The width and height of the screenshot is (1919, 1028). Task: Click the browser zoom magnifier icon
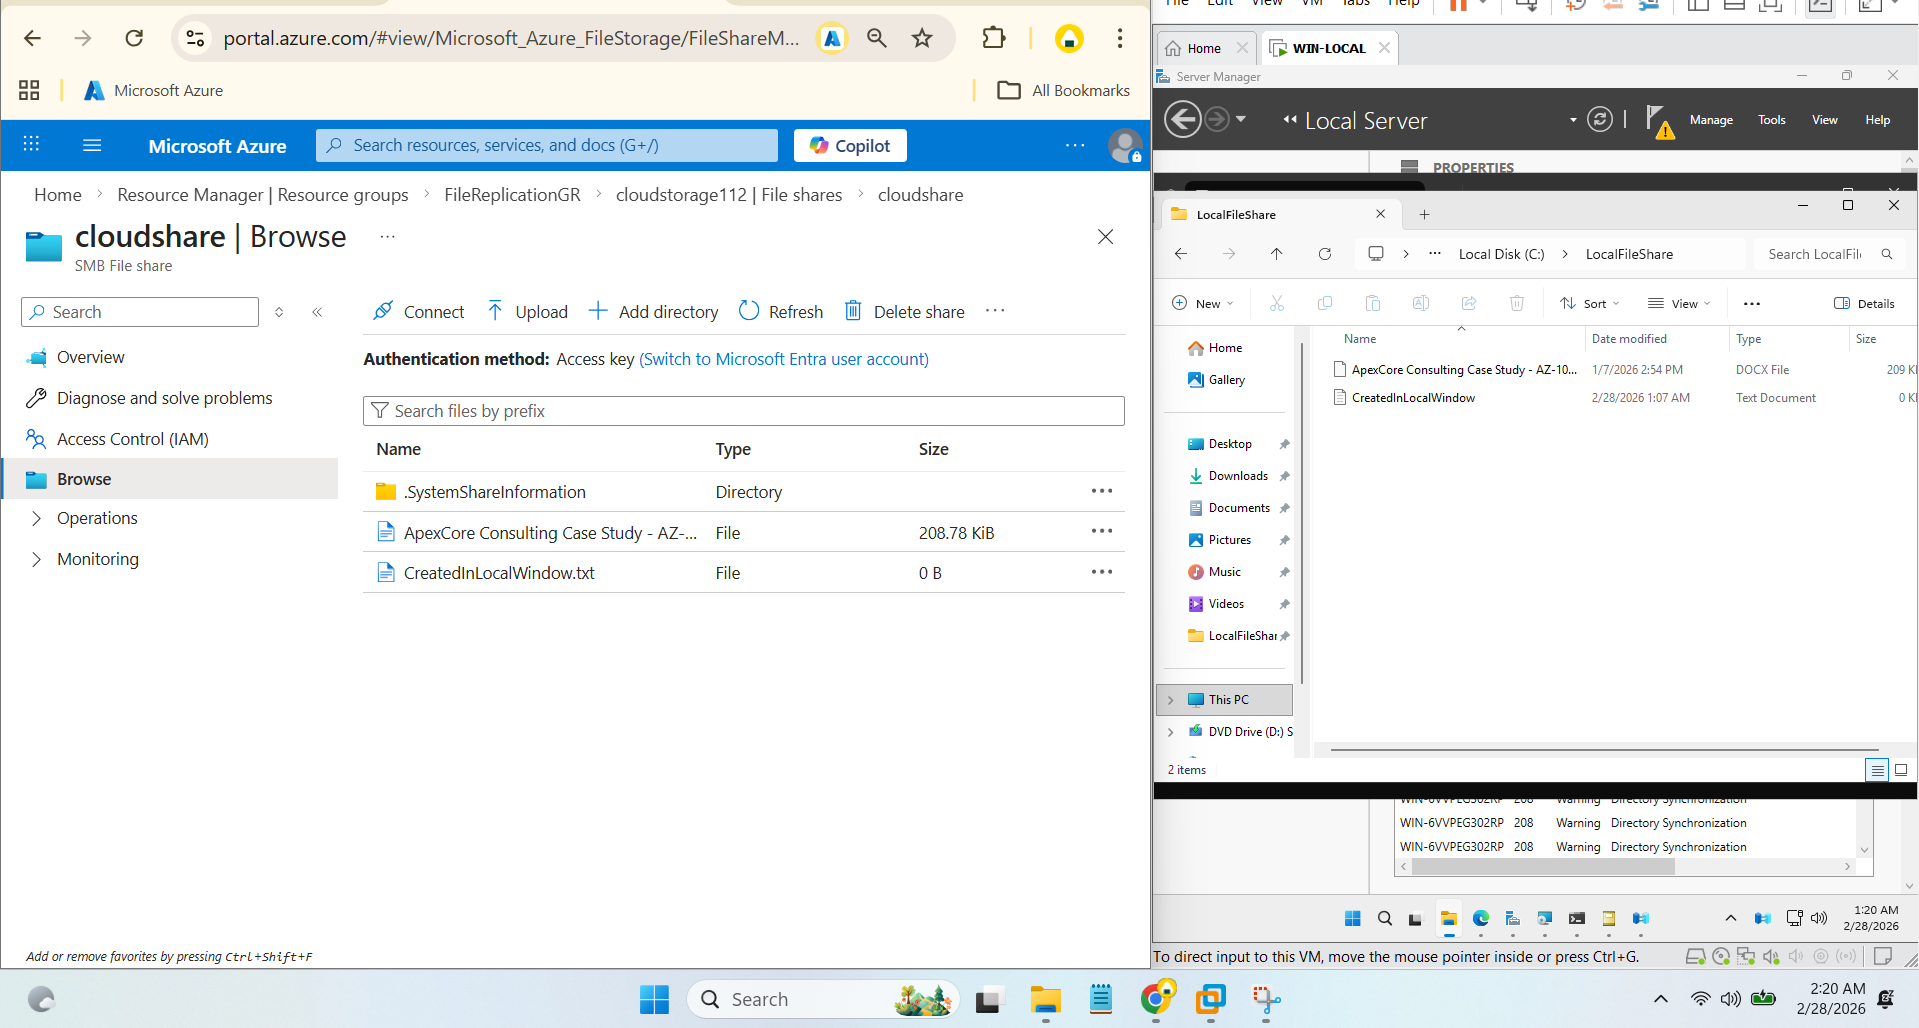877,38
